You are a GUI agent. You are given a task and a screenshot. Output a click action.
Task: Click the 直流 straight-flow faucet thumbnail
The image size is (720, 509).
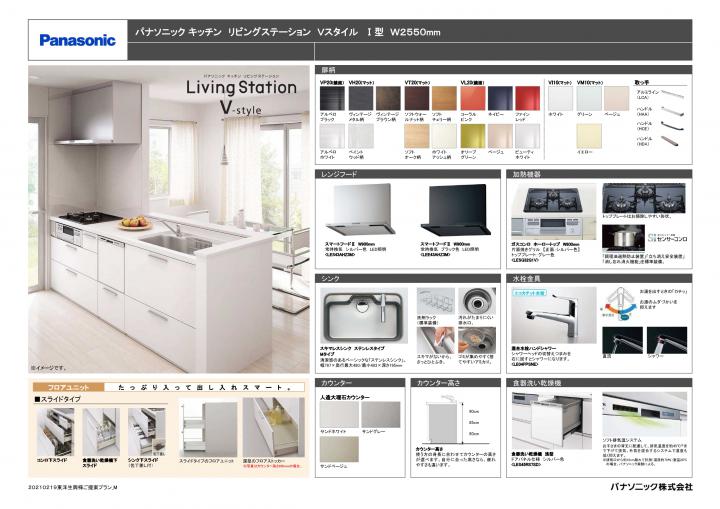(x=622, y=340)
